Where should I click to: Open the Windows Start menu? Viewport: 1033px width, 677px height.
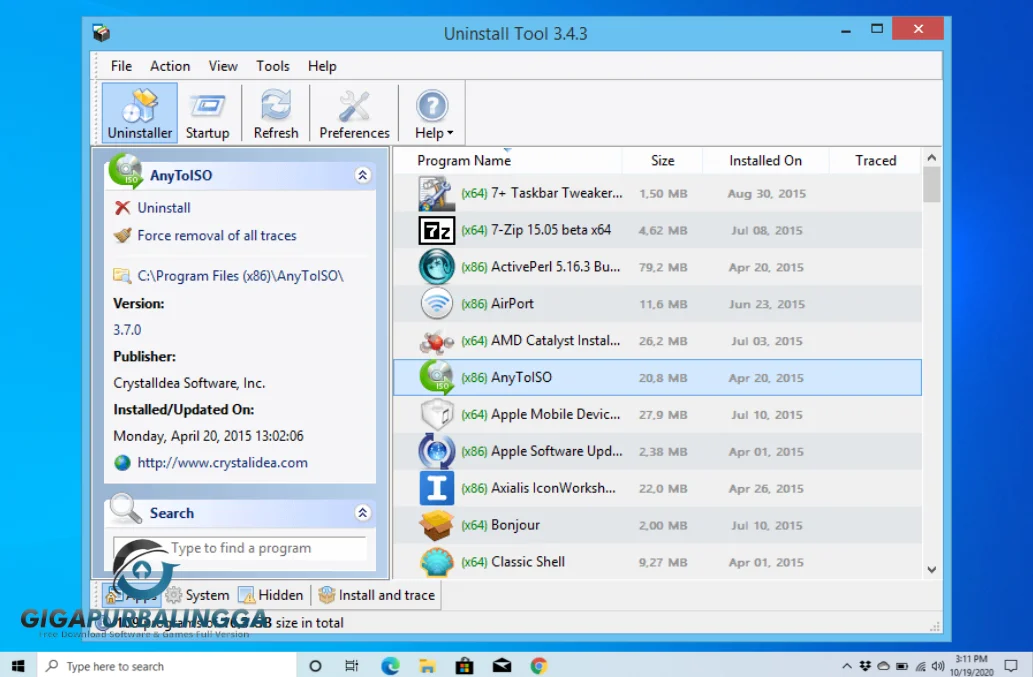point(18,666)
